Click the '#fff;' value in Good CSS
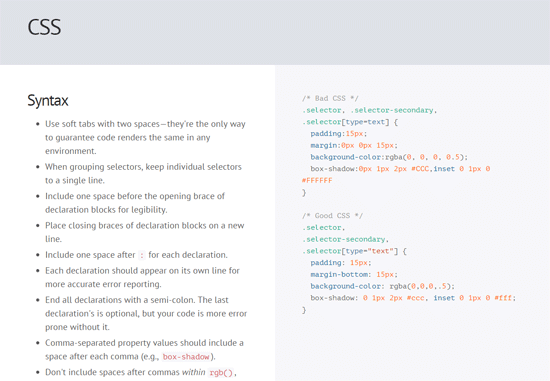This screenshot has height=381, width=550. pos(505,298)
